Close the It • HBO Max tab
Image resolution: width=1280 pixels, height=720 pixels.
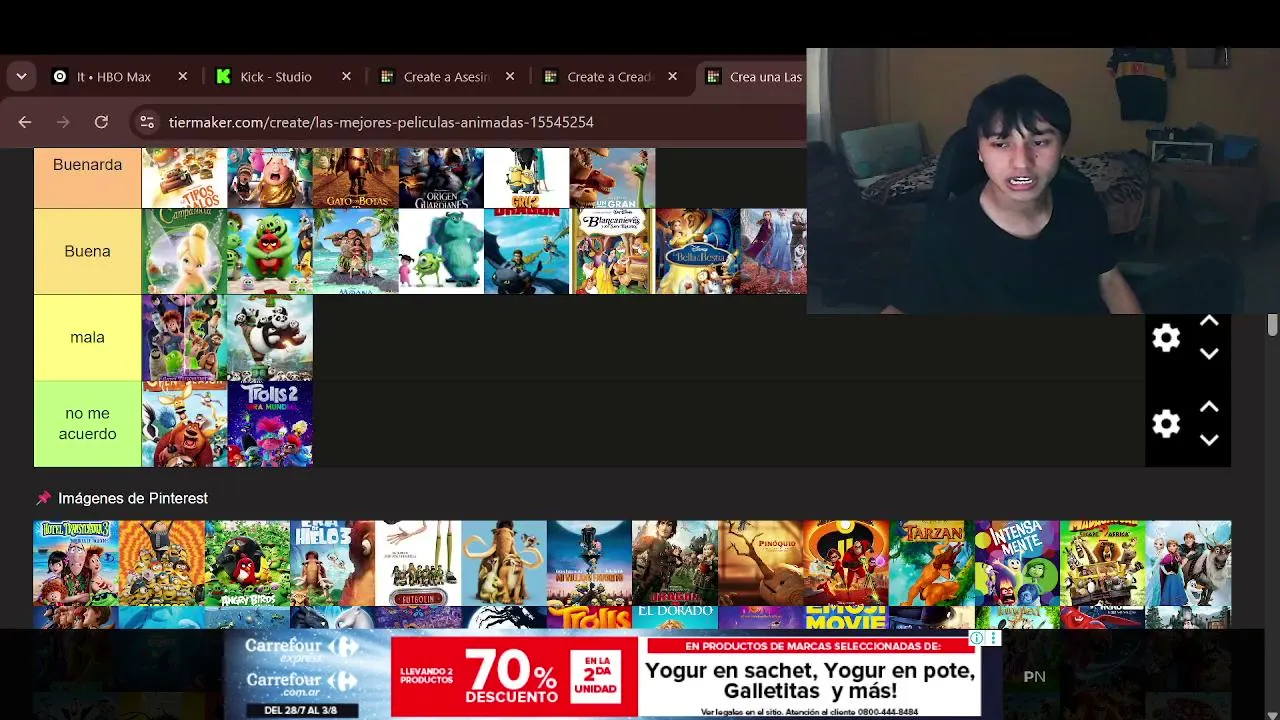(183, 77)
